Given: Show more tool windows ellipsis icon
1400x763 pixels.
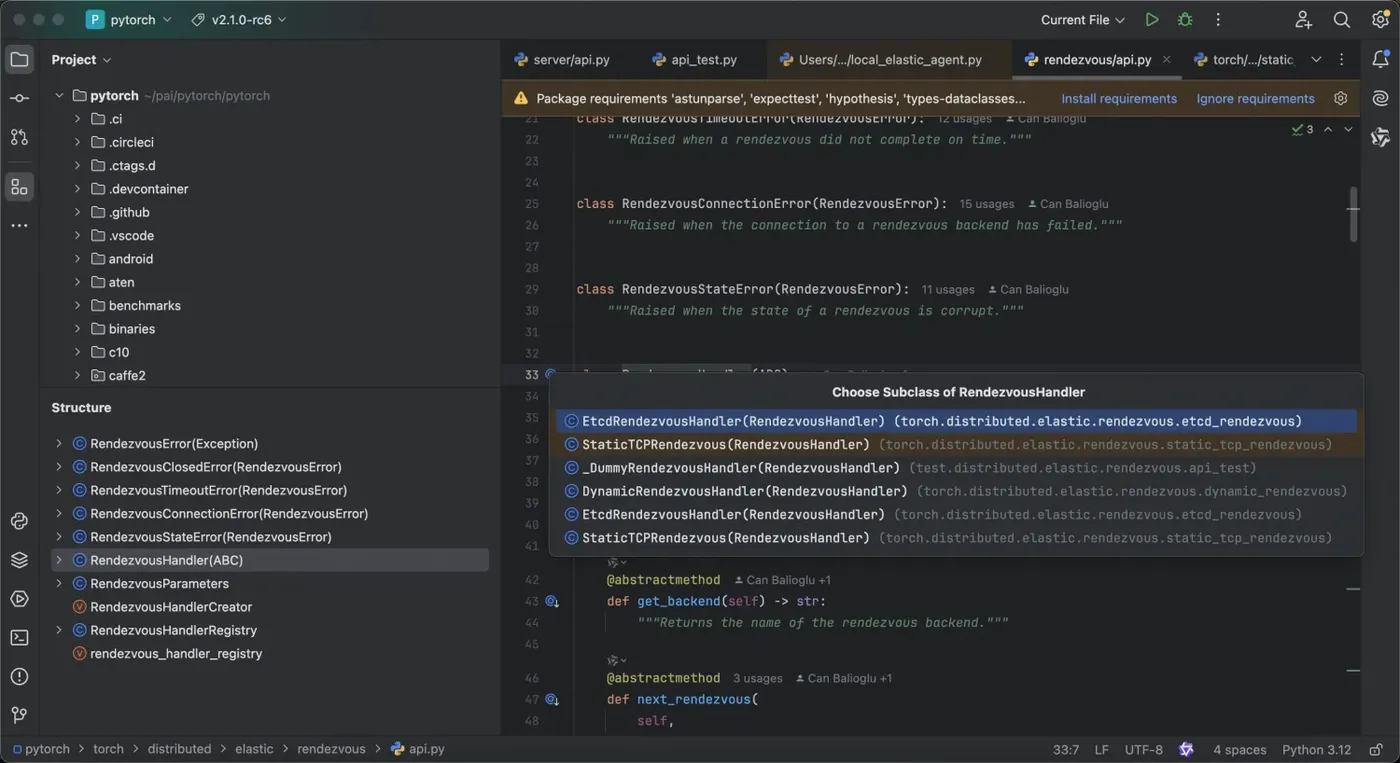Looking at the screenshot, I should [x=19, y=226].
